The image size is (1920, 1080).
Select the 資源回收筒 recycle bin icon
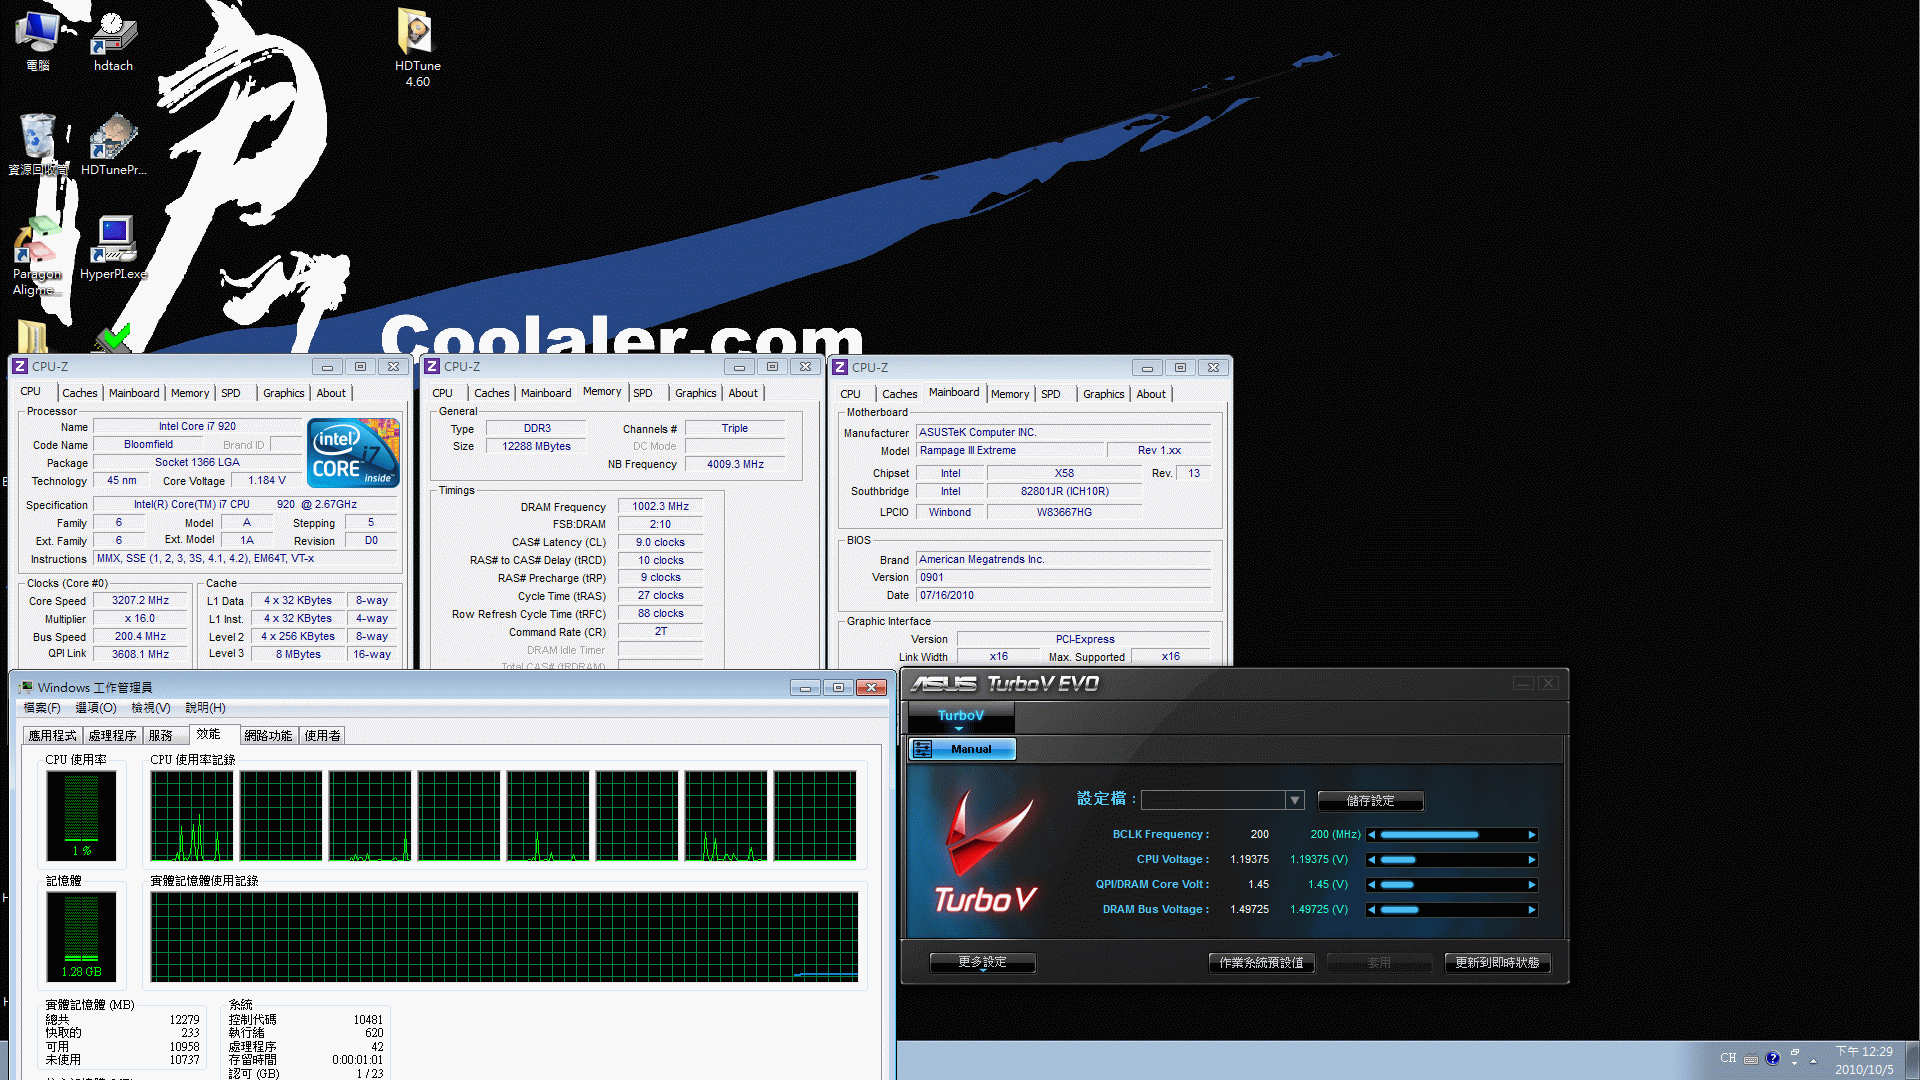point(38,144)
